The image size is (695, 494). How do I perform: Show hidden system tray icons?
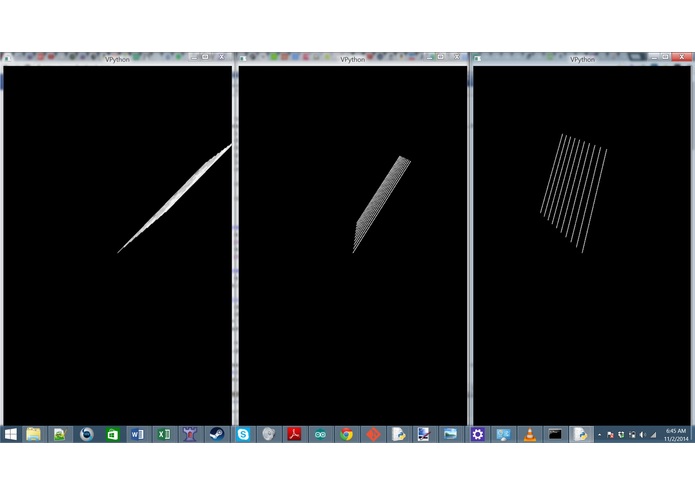(599, 435)
